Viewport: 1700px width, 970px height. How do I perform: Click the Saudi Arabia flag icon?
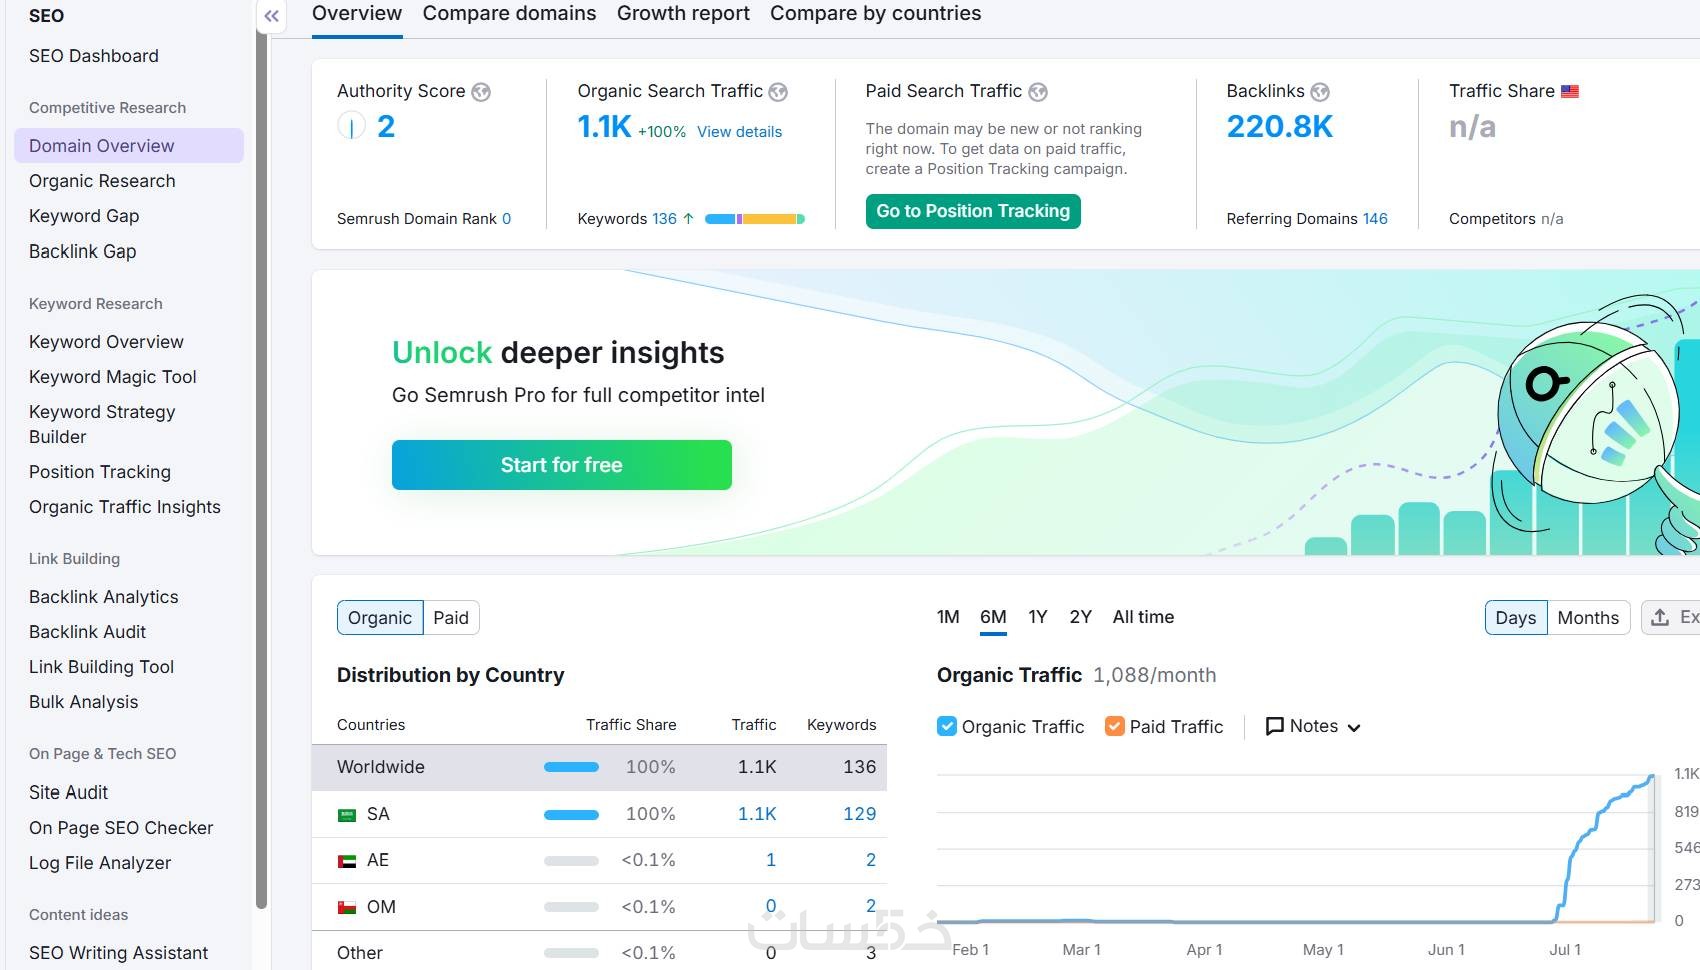click(x=347, y=815)
